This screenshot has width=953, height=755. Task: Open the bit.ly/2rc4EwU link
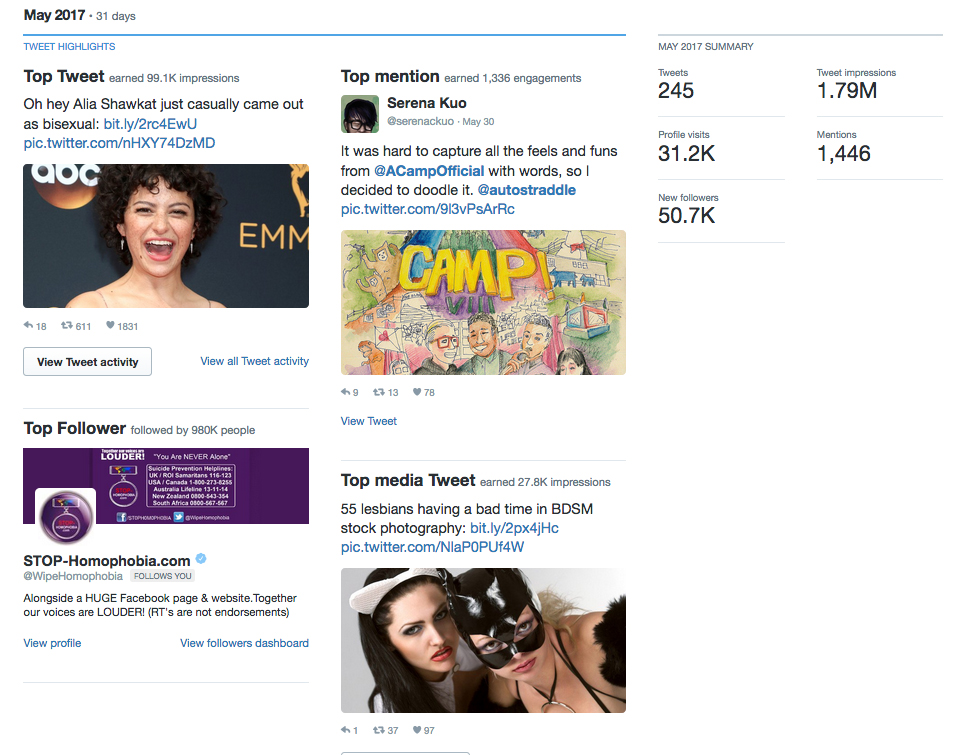pos(150,124)
